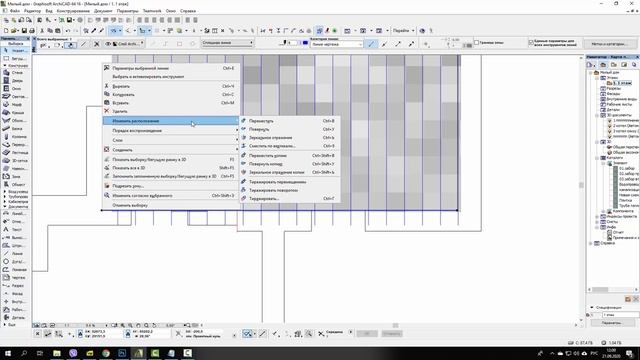Choose Move (Переместить) in submenu
The image size is (640, 360).
[289, 121]
